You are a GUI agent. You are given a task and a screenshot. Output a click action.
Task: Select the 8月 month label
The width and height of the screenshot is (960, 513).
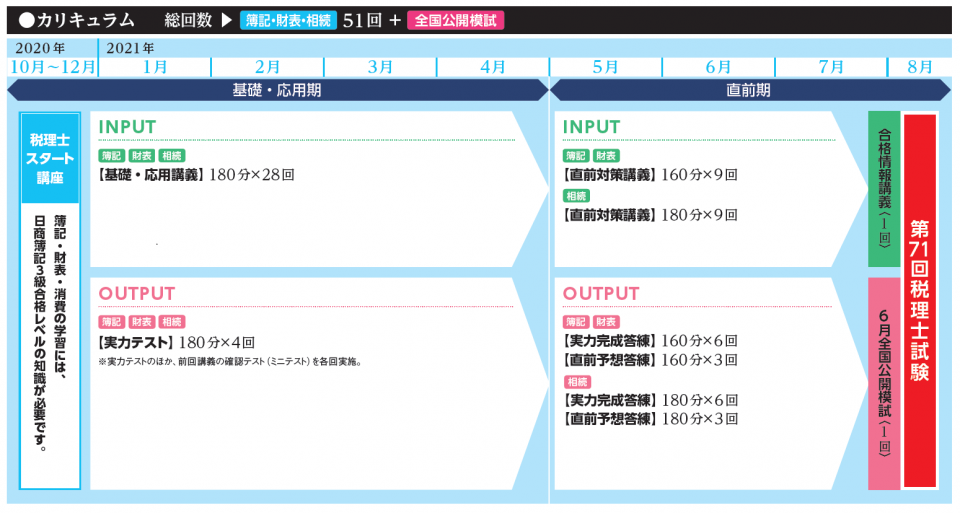919,67
